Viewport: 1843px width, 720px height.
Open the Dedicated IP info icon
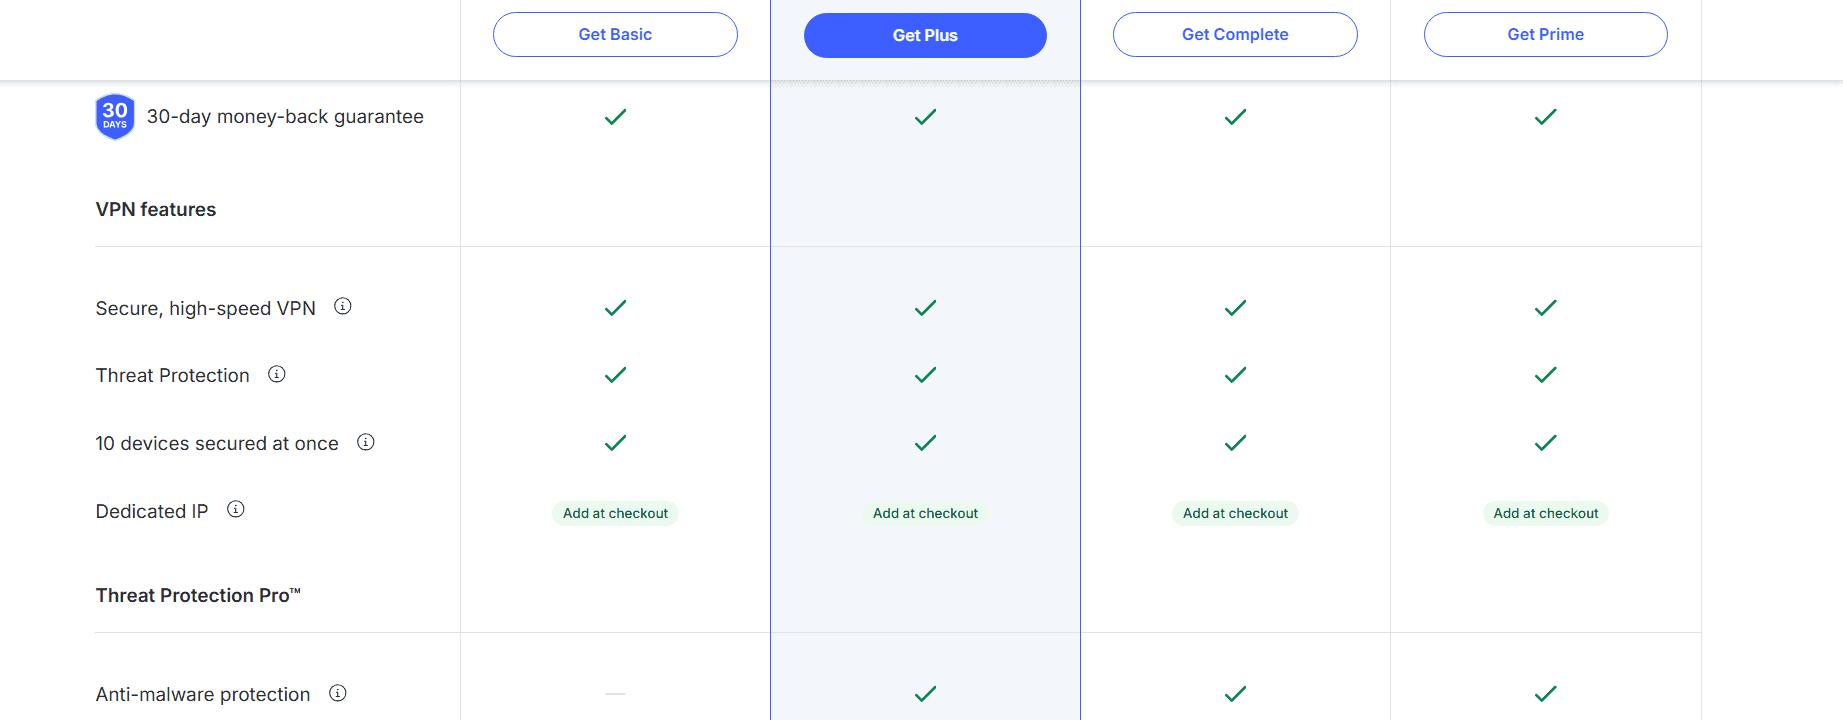tap(236, 509)
